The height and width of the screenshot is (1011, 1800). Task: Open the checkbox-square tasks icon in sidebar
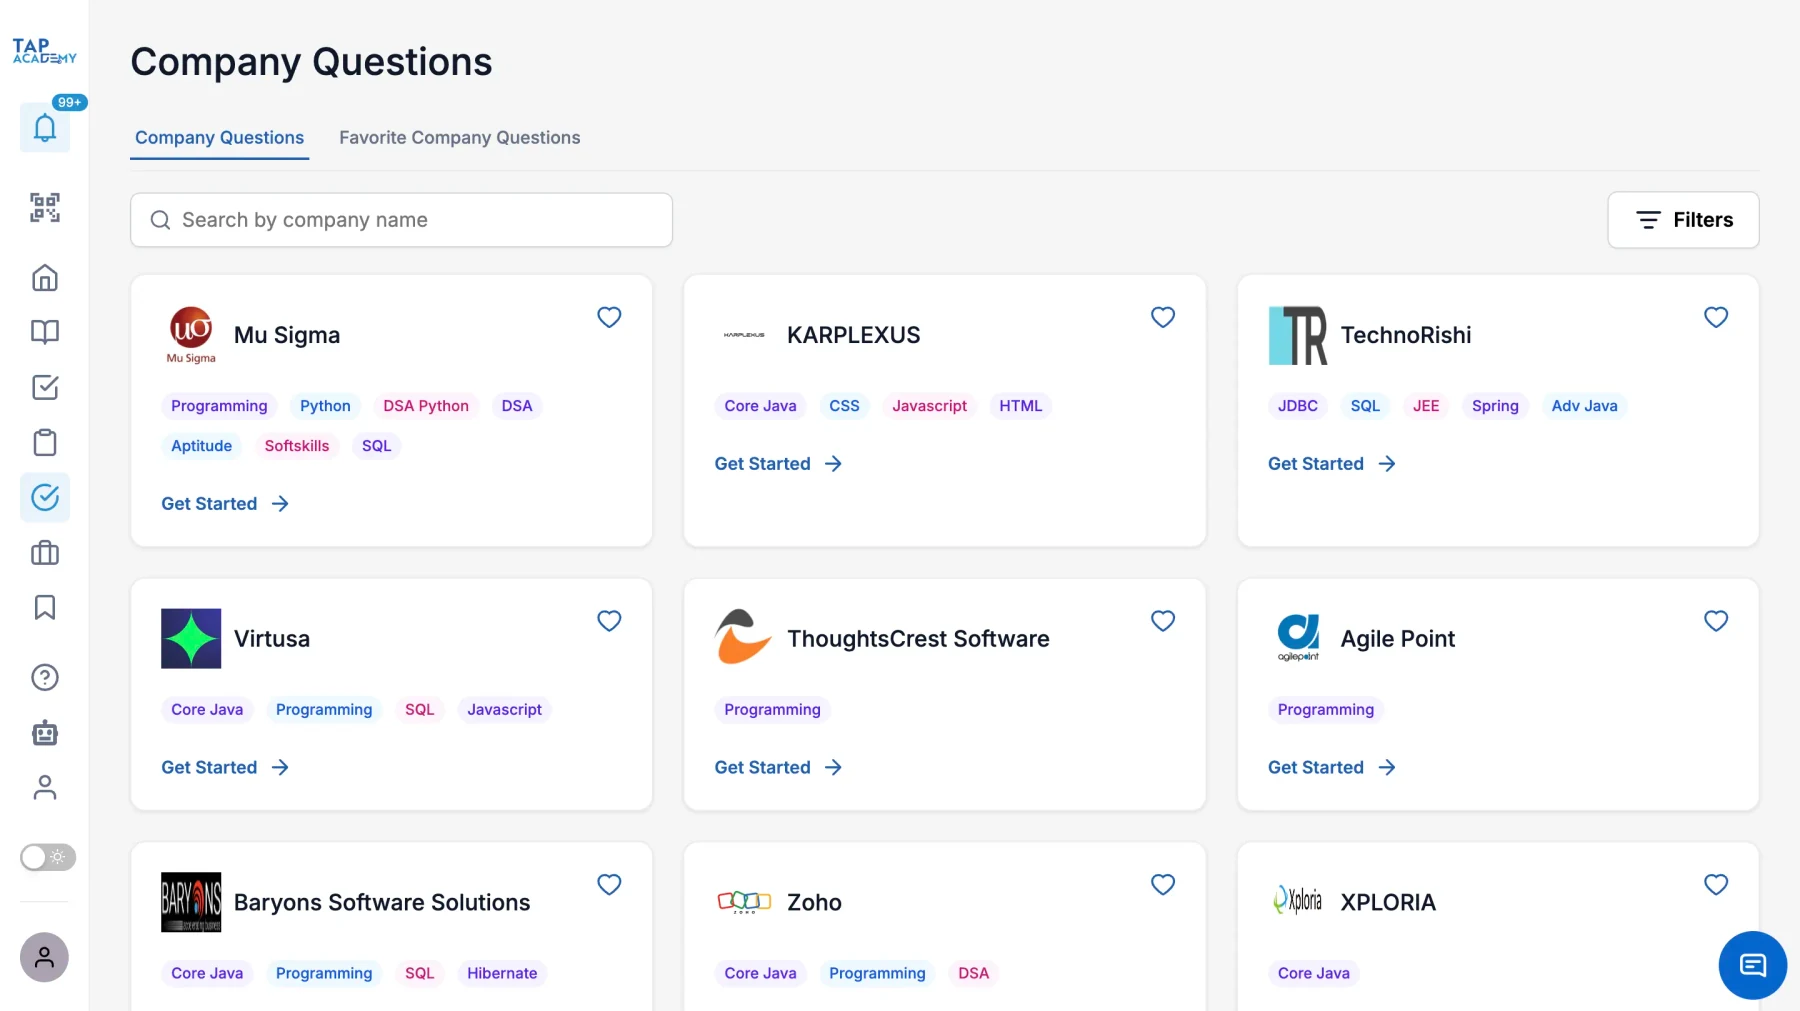[45, 387]
